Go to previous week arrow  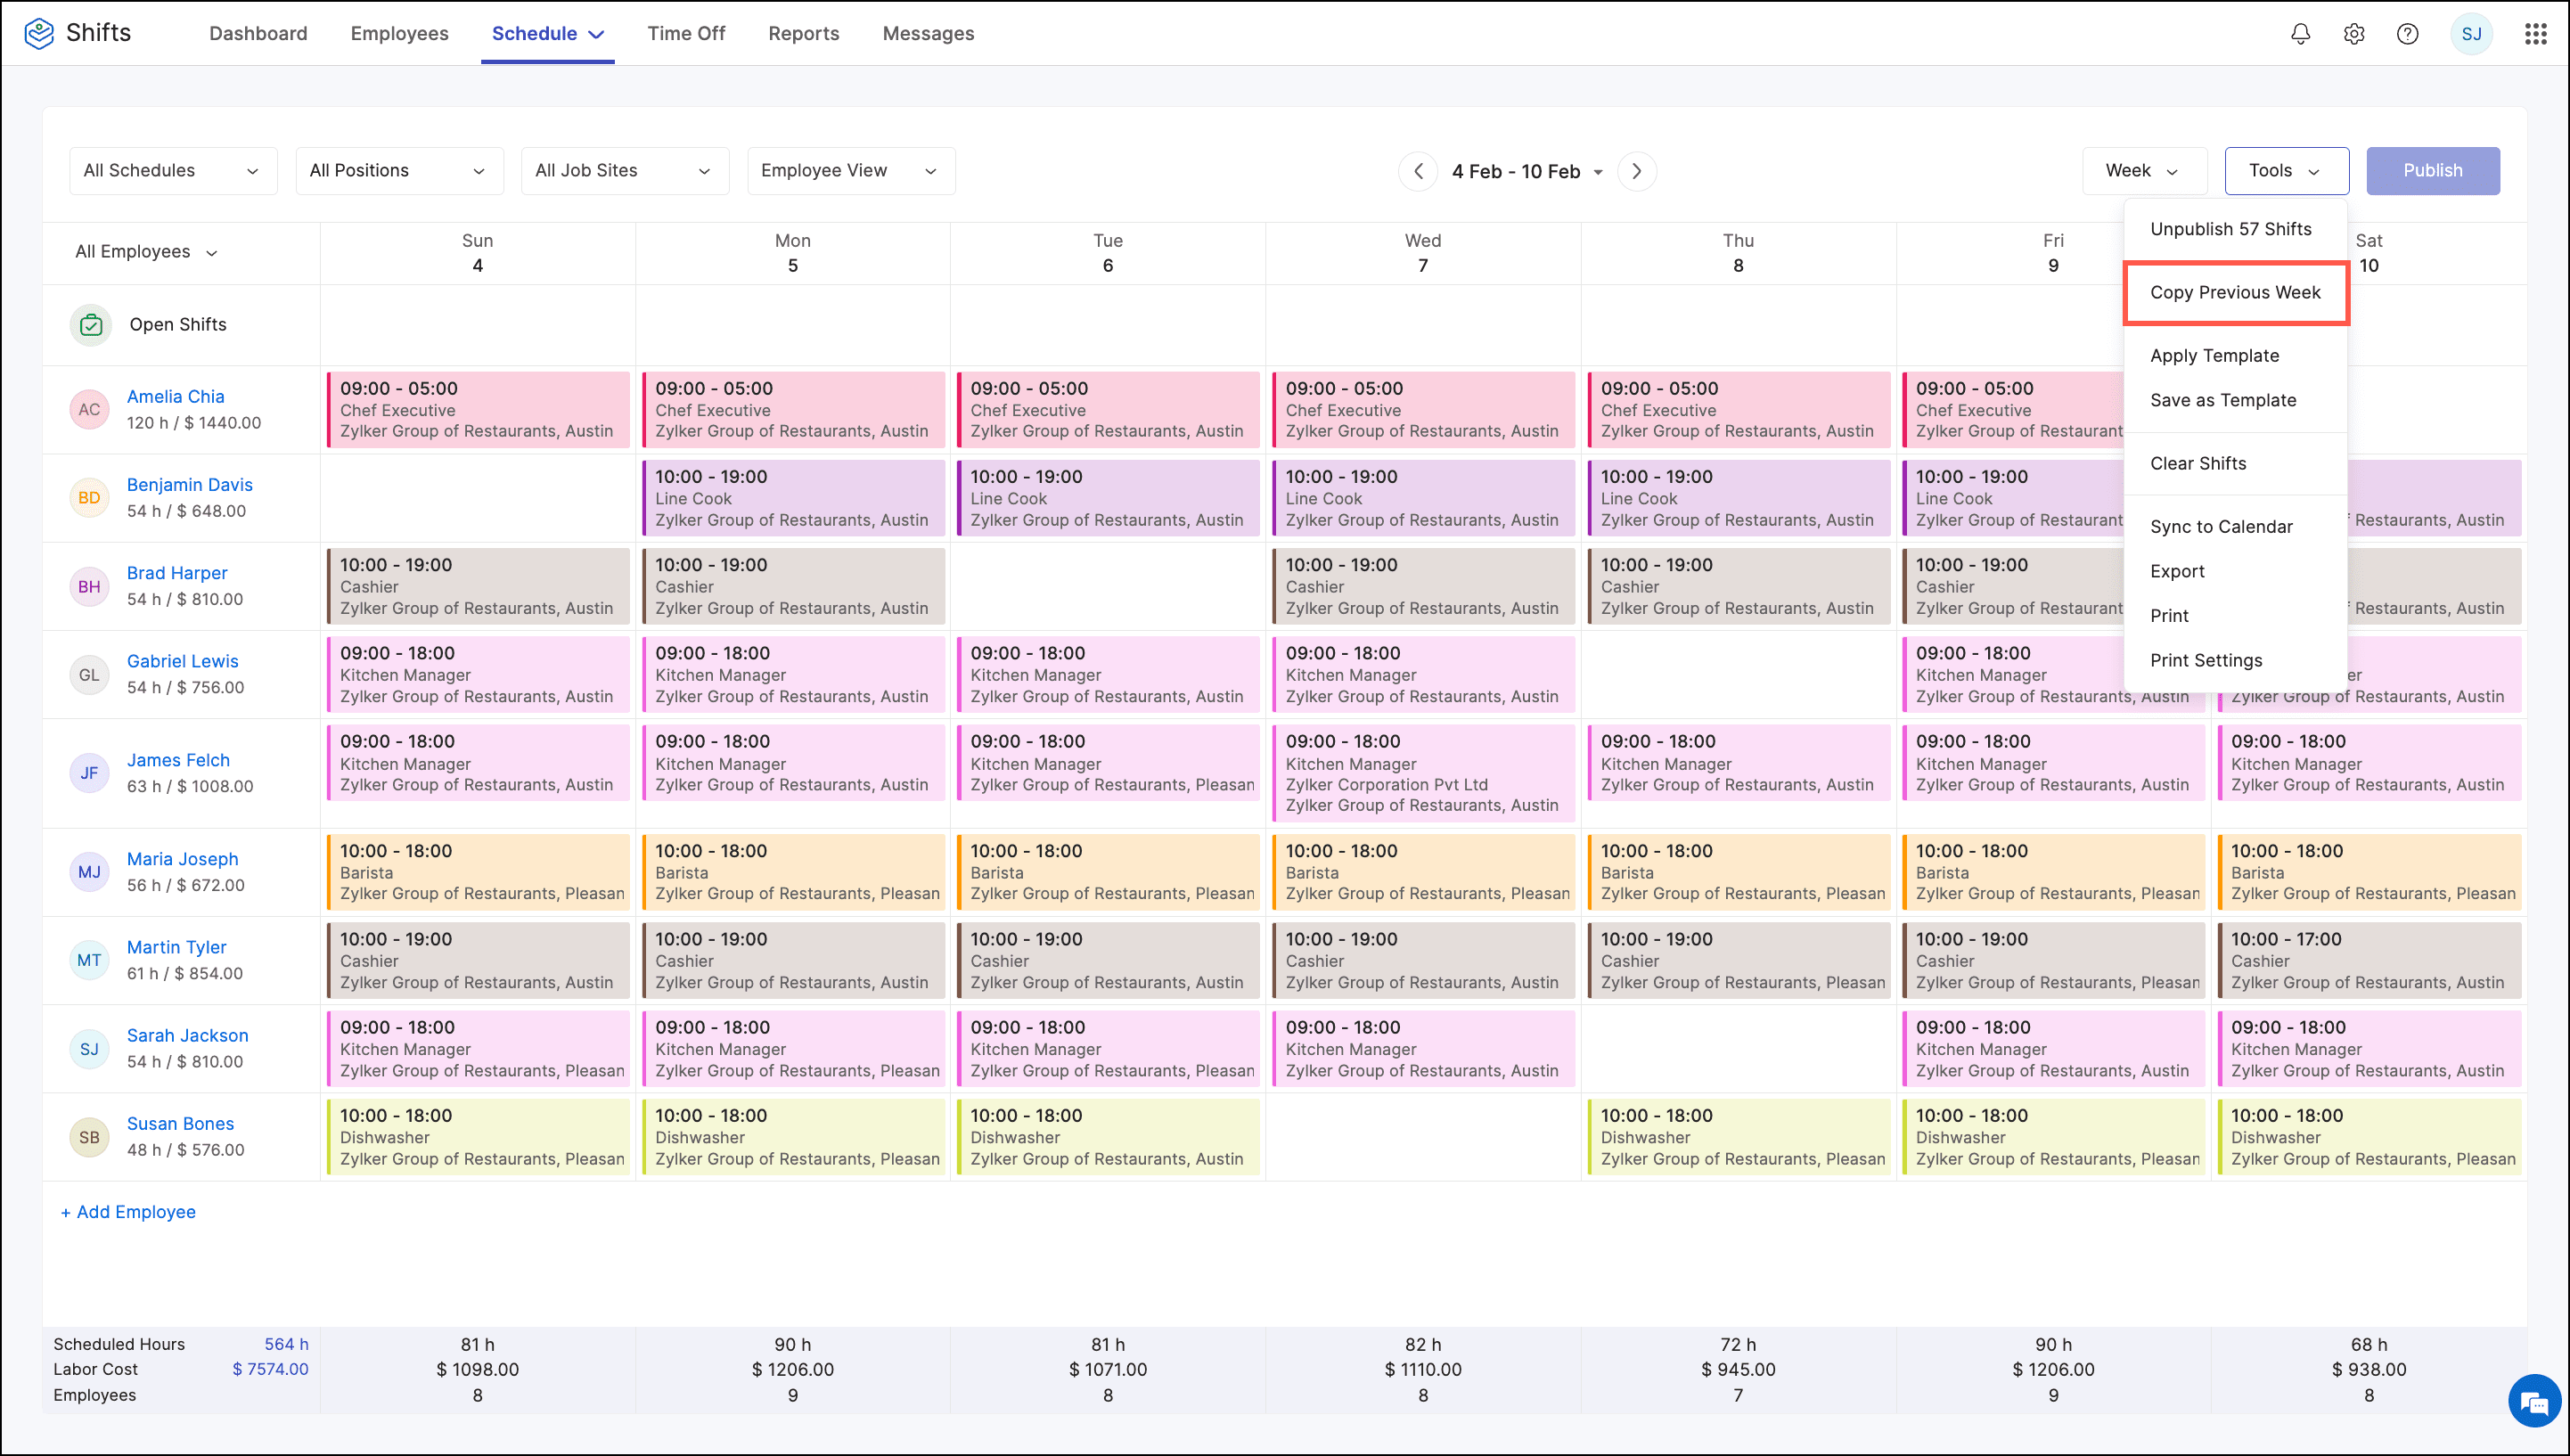click(1418, 171)
